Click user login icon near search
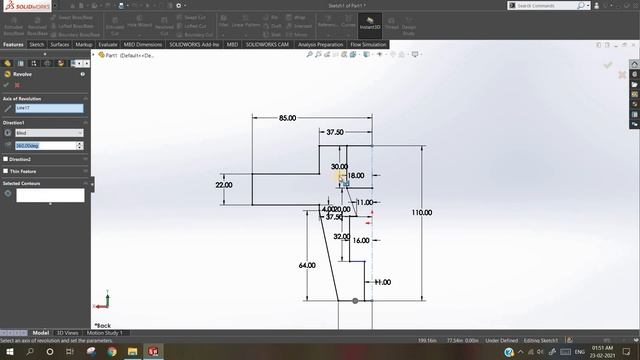The width and height of the screenshot is (640, 360). pyautogui.click(x=597, y=6)
